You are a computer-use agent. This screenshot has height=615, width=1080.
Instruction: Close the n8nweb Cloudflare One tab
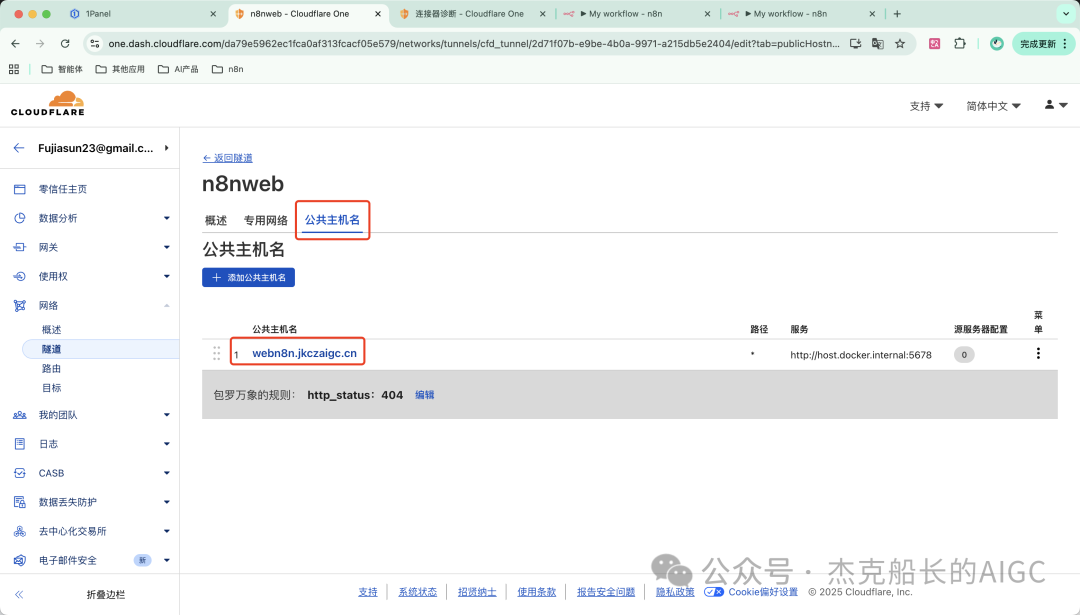(377, 14)
